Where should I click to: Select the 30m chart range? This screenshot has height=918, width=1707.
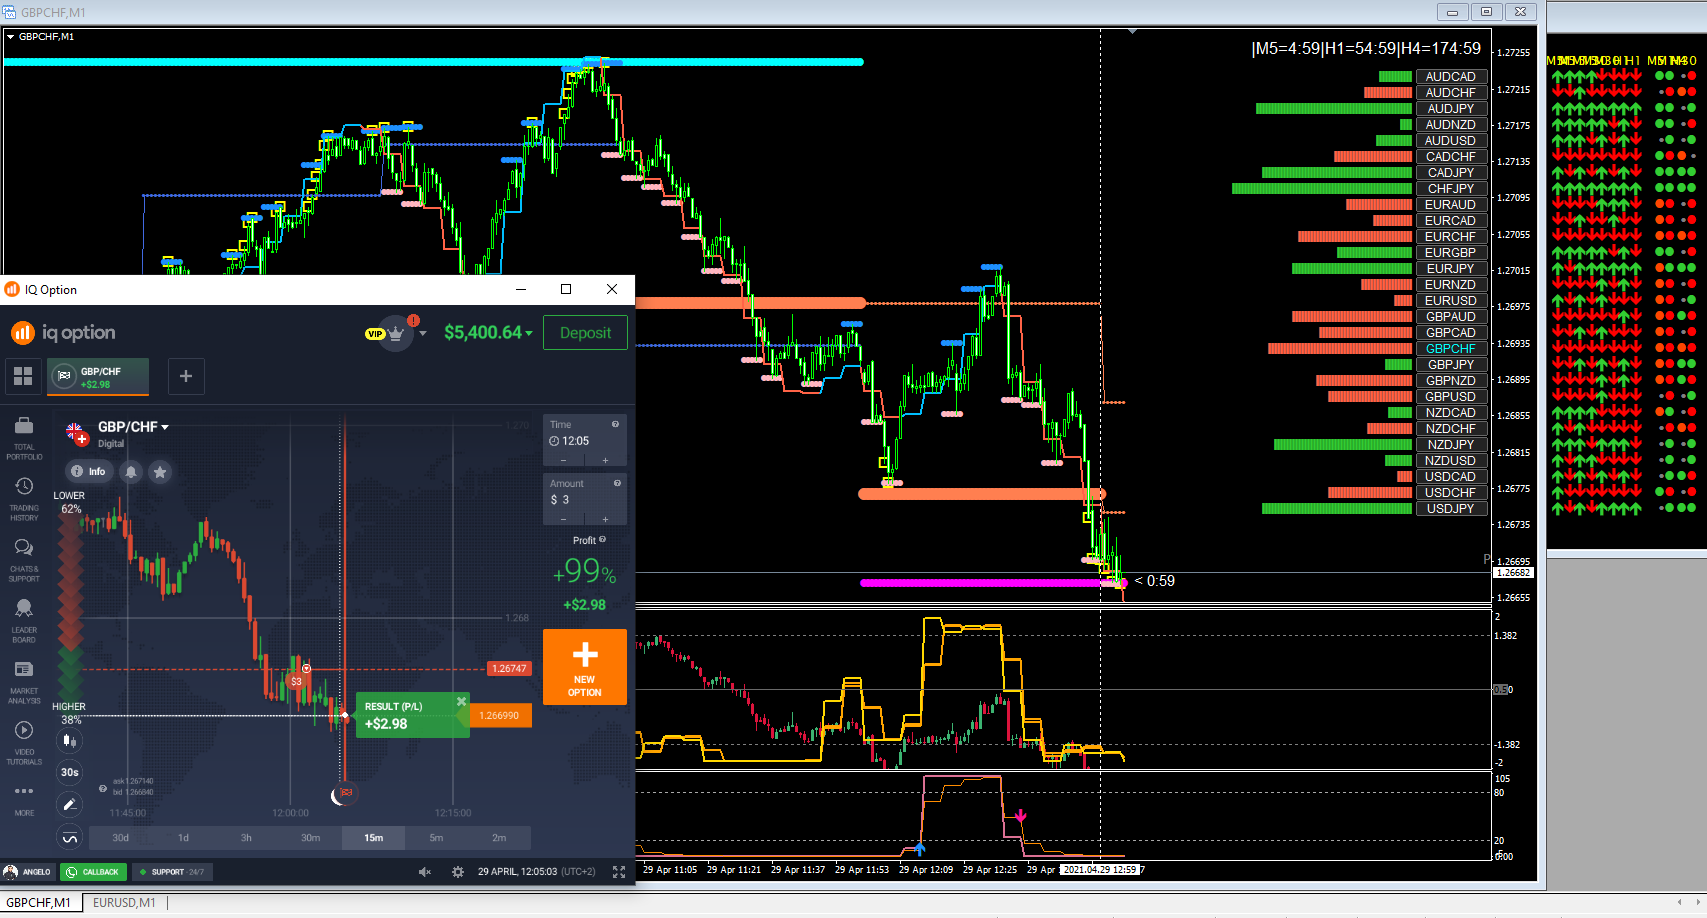click(311, 838)
